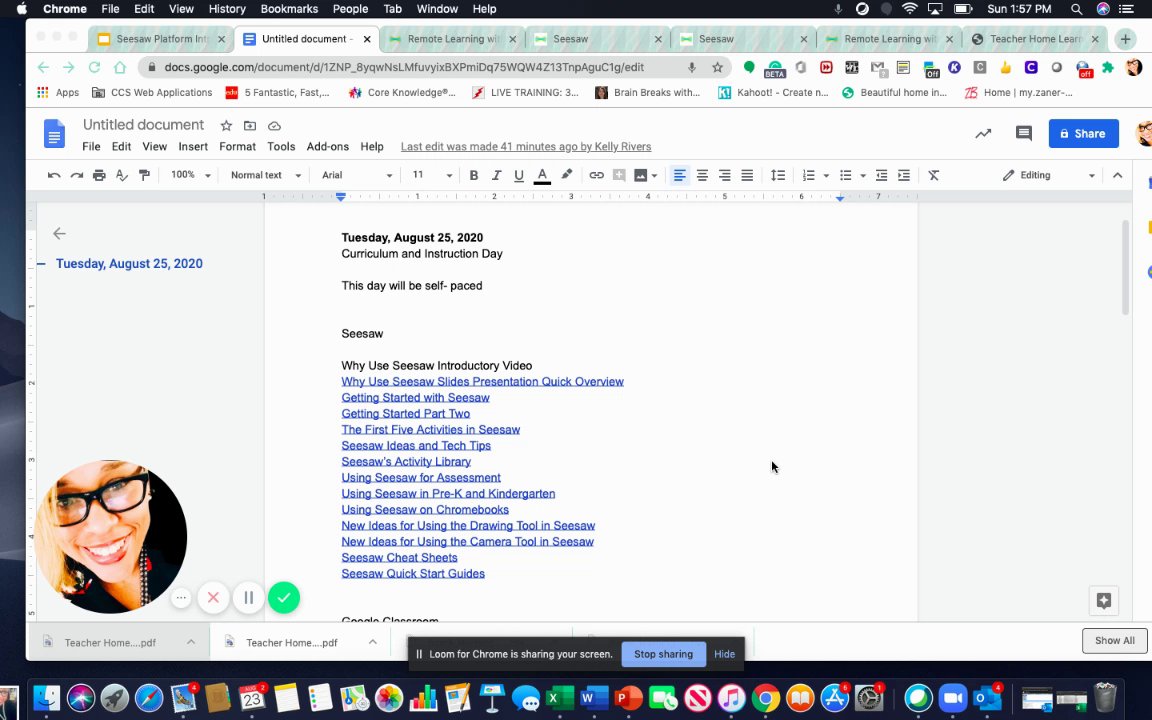
Task: Open Seesaw's Activity Library link
Action: tap(406, 461)
